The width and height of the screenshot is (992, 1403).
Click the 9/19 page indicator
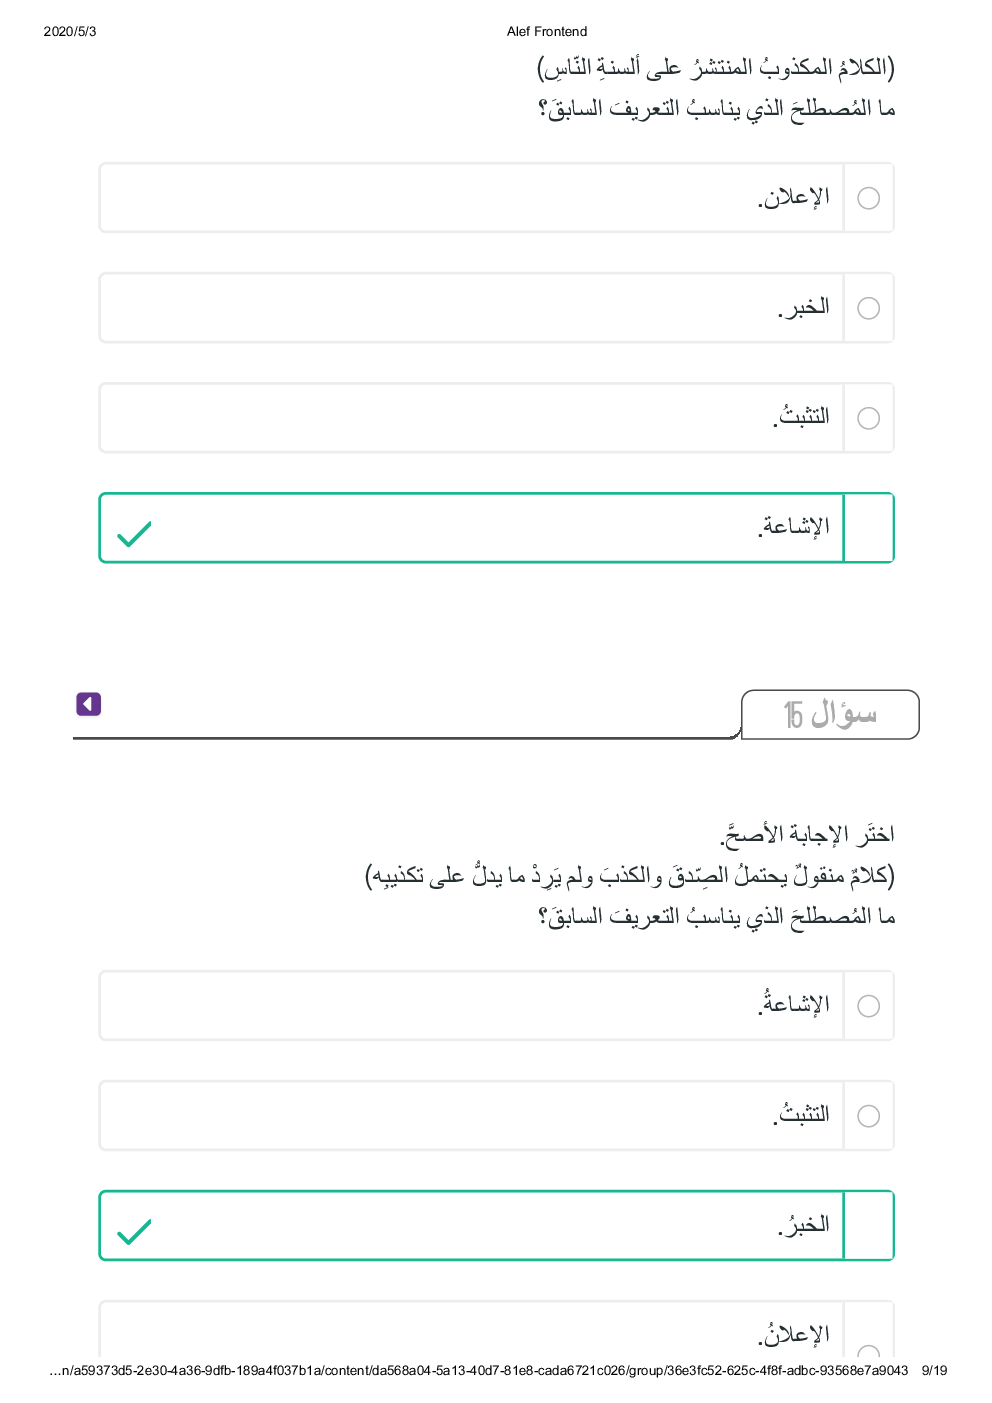pos(934,1370)
